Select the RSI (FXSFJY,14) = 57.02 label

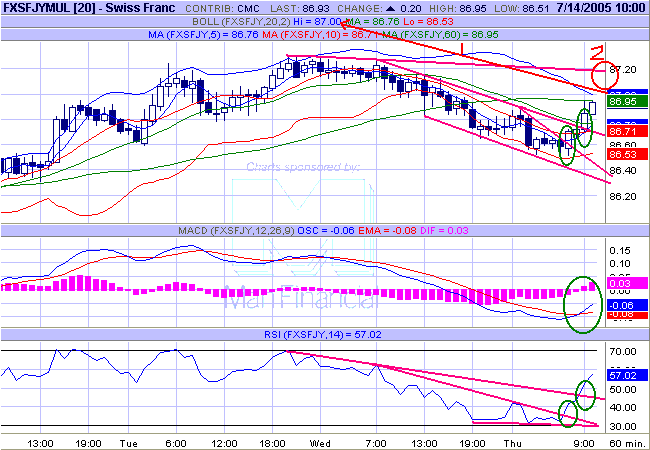(323, 334)
